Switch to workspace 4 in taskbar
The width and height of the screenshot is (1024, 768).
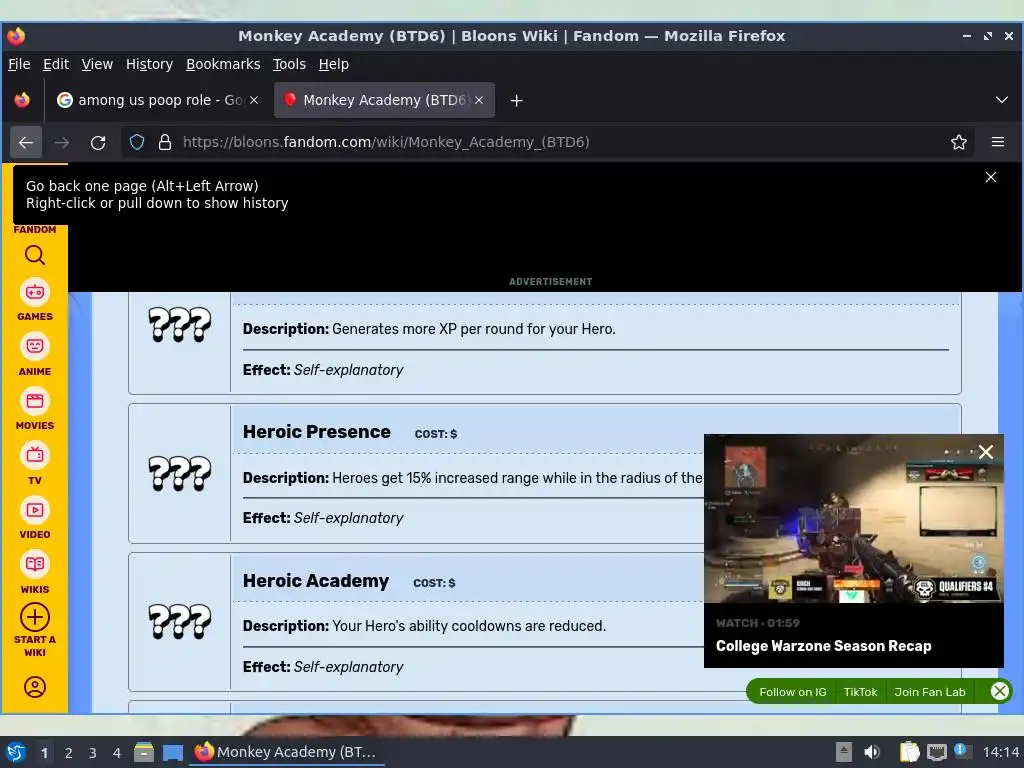point(116,753)
